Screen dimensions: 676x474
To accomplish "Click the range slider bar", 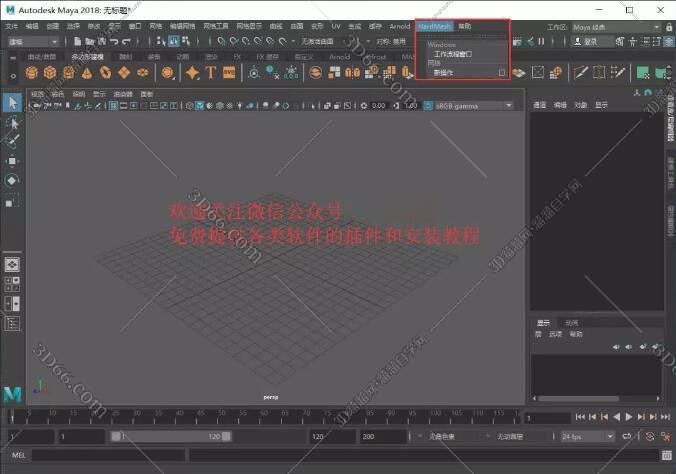I will 171,436.
